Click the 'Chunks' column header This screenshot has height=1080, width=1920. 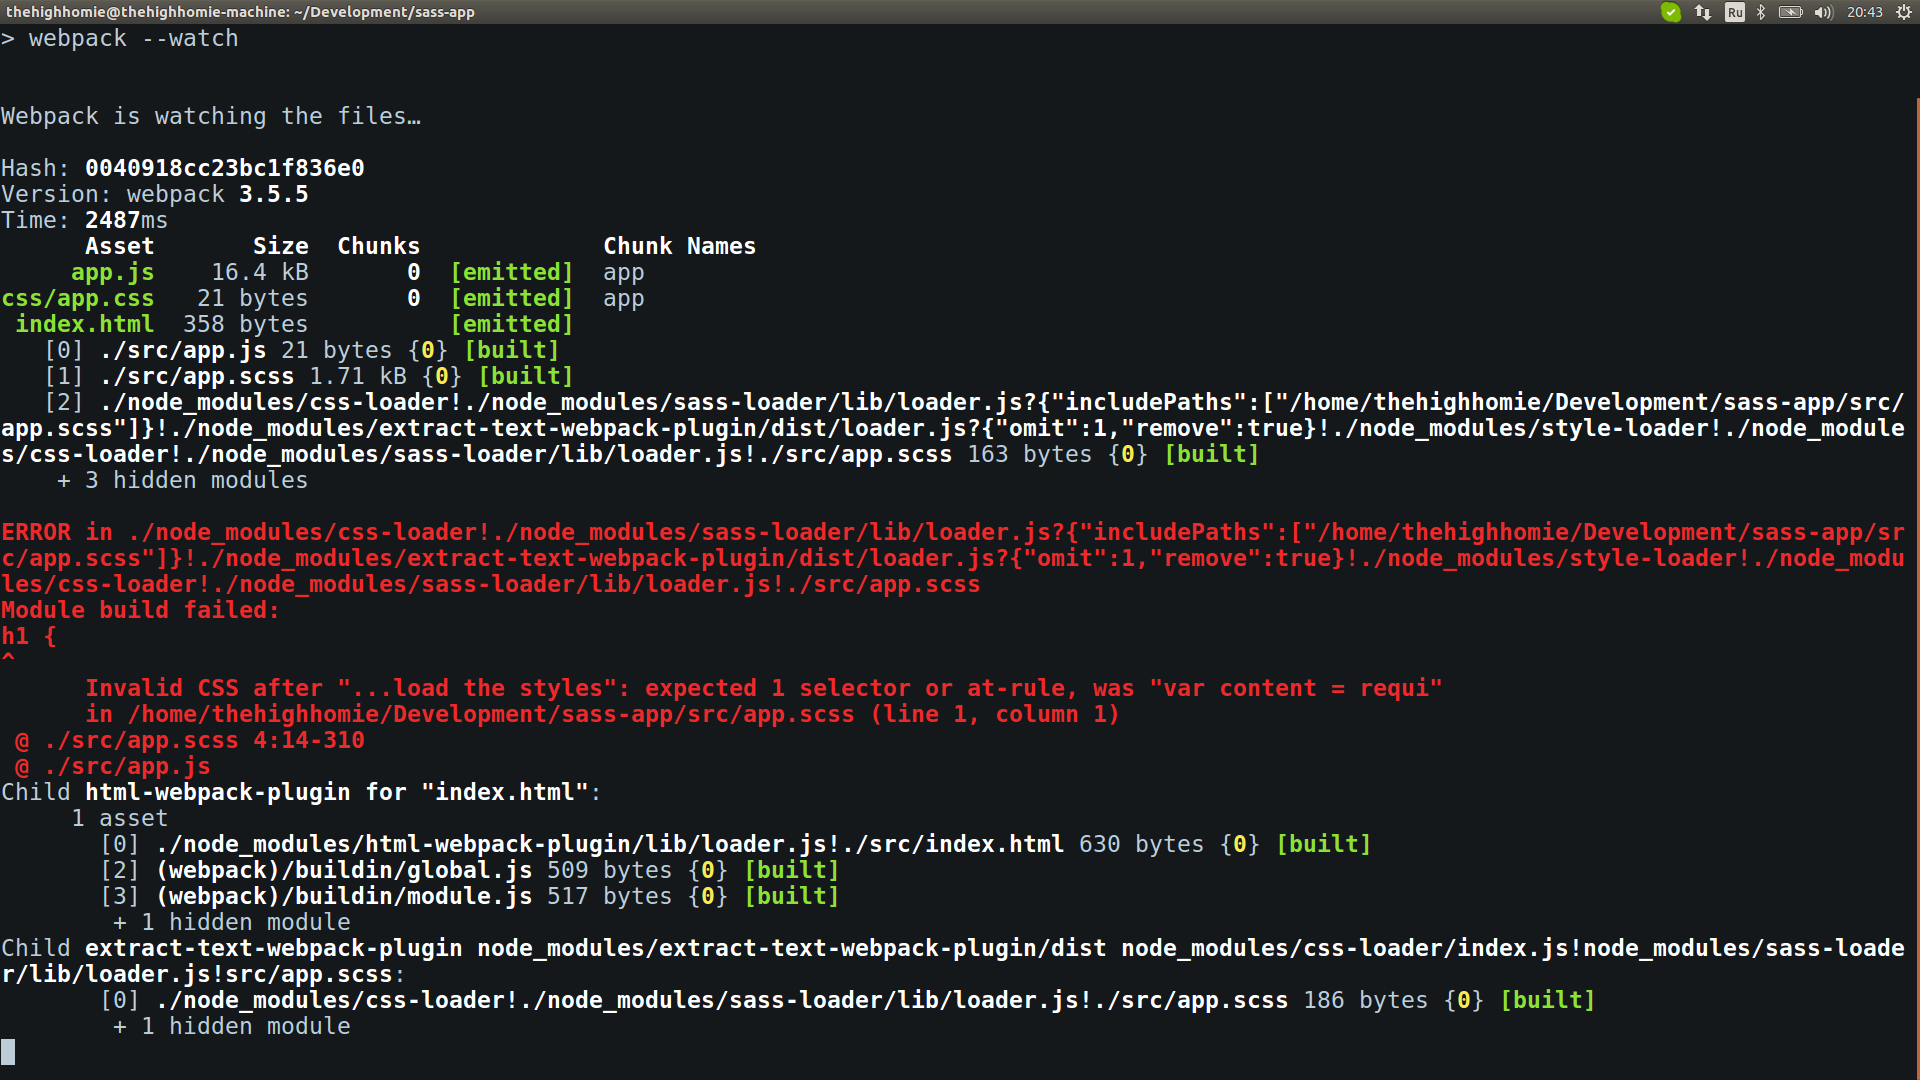[x=379, y=246]
